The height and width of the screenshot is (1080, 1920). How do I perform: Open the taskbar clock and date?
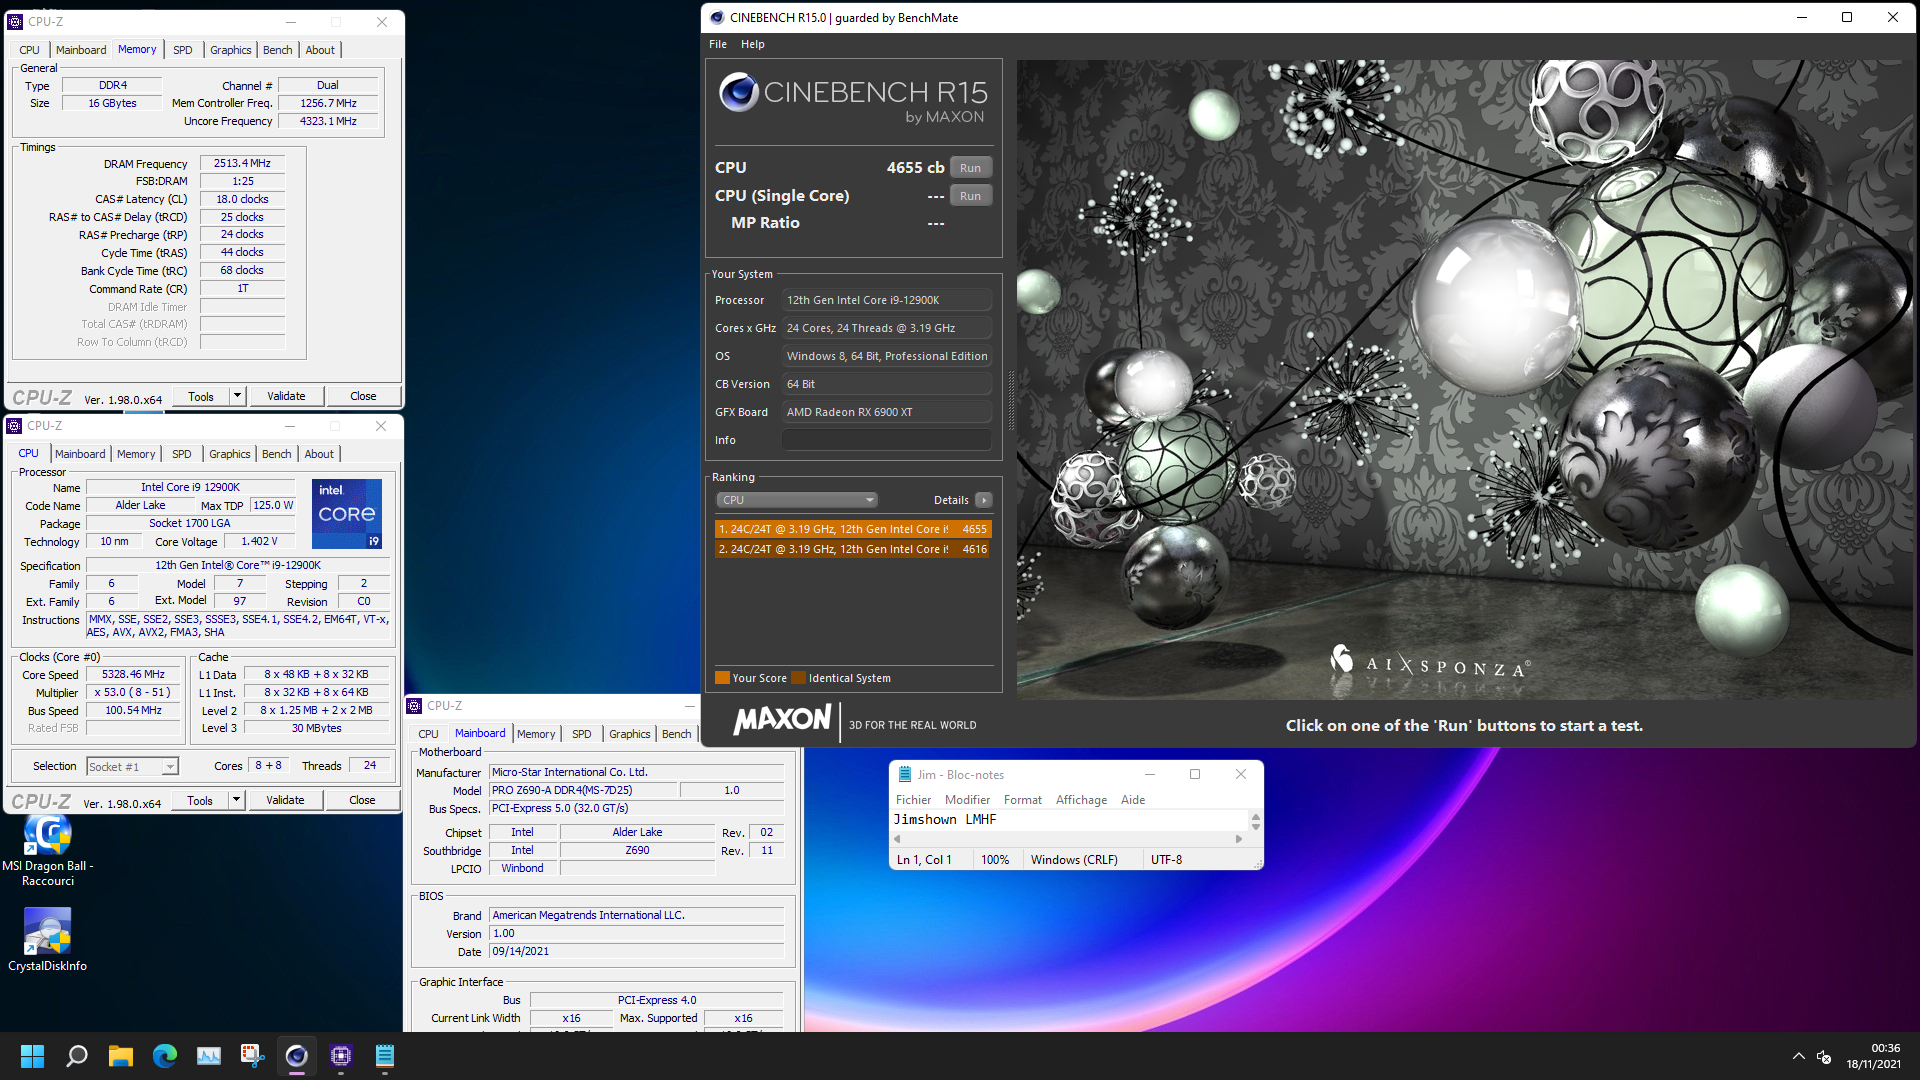point(1873,1056)
